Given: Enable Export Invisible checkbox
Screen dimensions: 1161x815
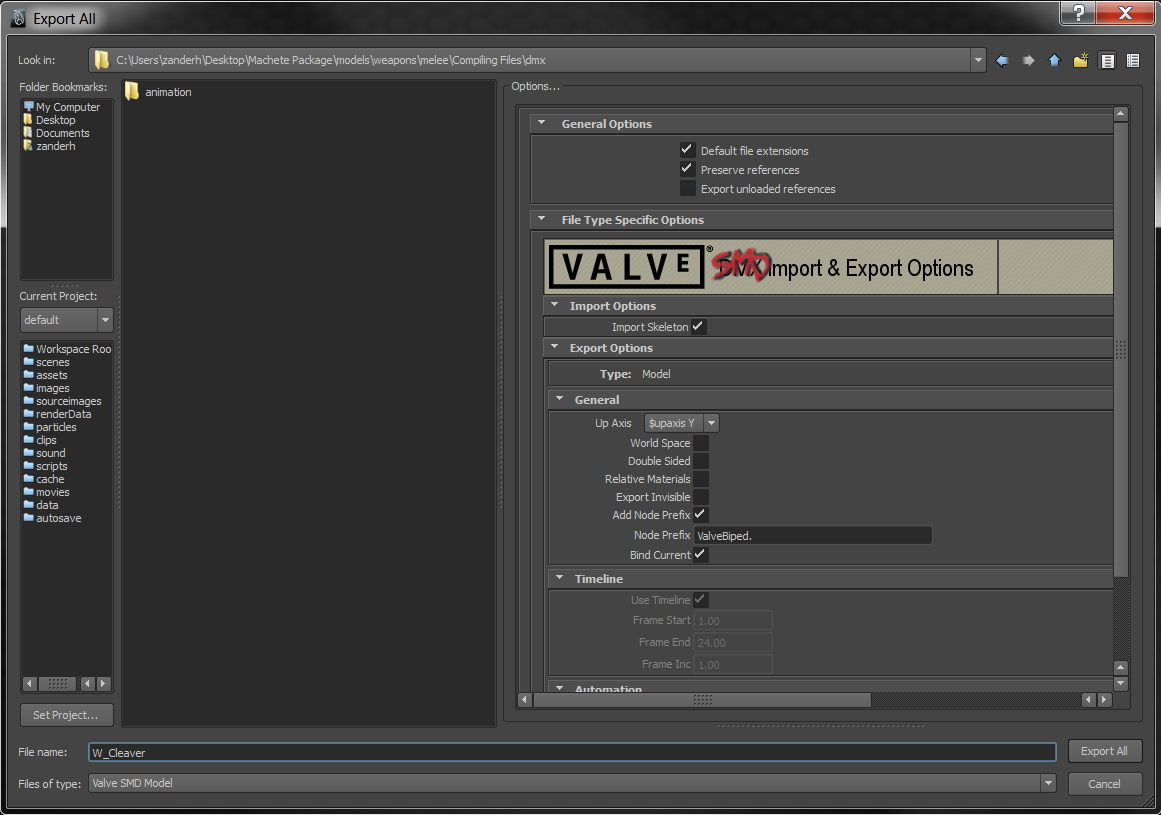Looking at the screenshot, I should (x=700, y=497).
